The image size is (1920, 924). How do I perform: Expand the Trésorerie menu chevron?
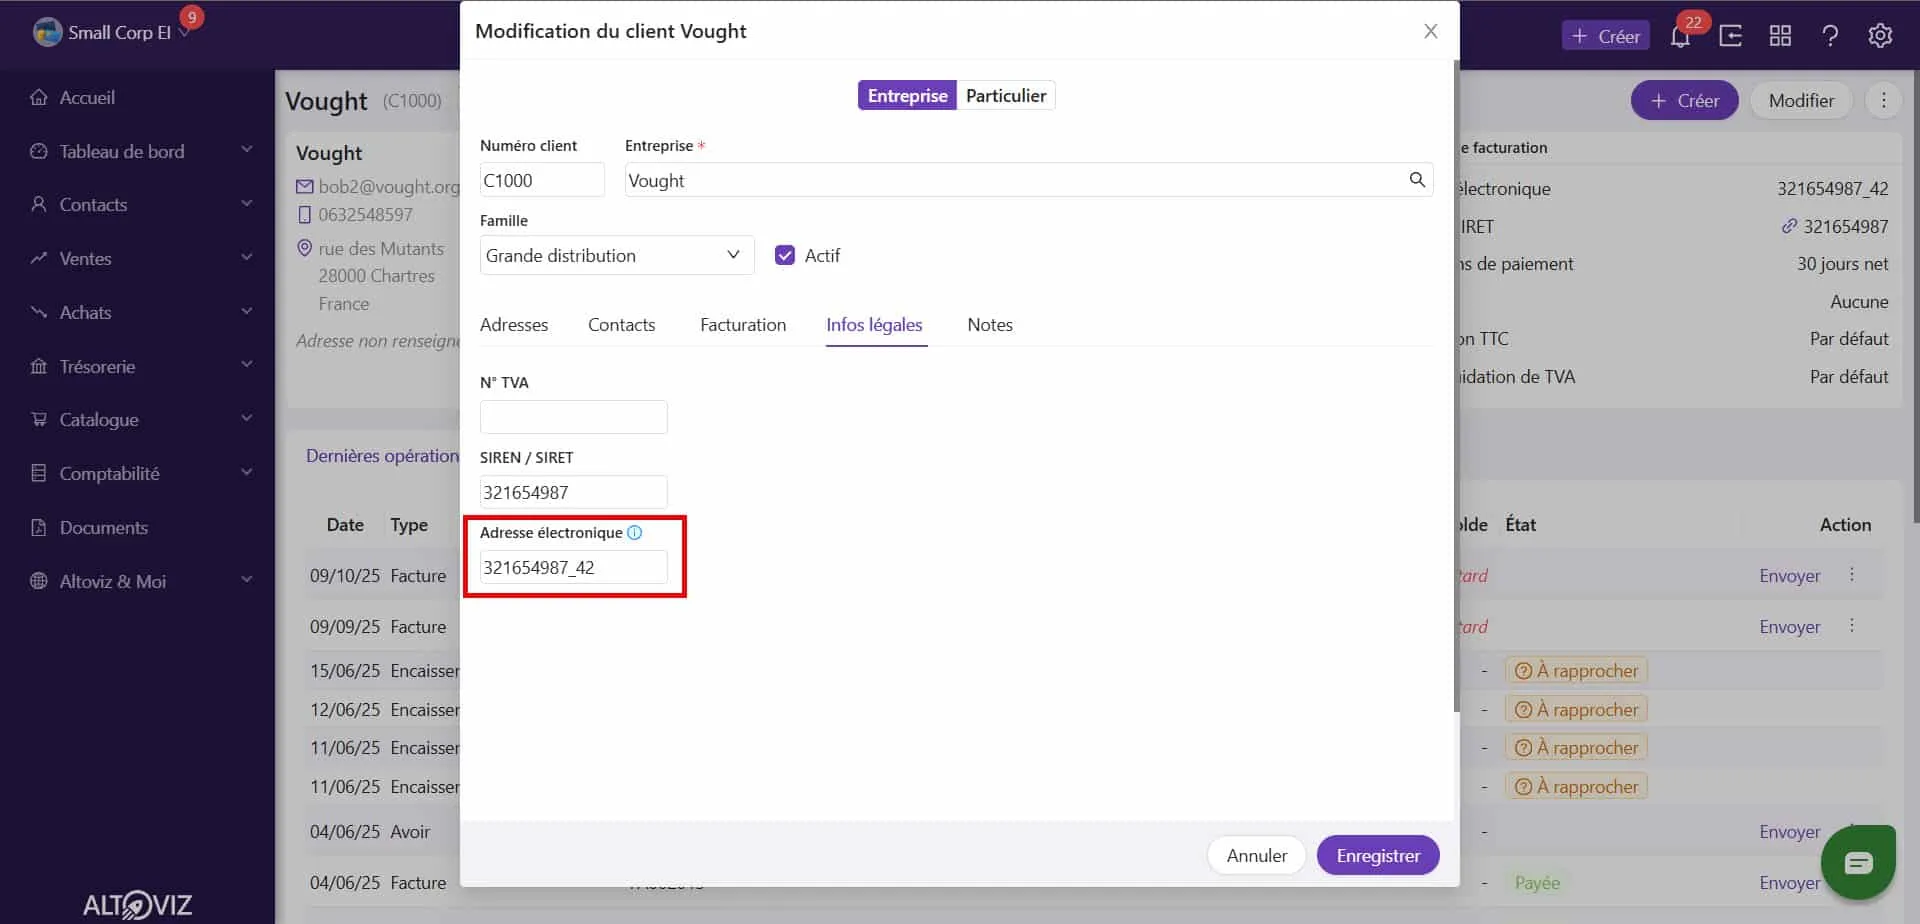pos(246,365)
